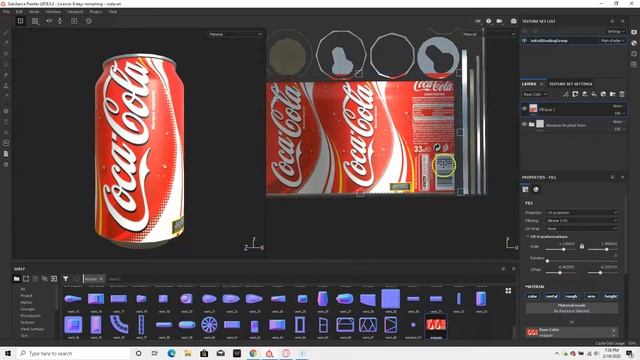Open the 3D viewport Material dropdown

tap(235, 34)
